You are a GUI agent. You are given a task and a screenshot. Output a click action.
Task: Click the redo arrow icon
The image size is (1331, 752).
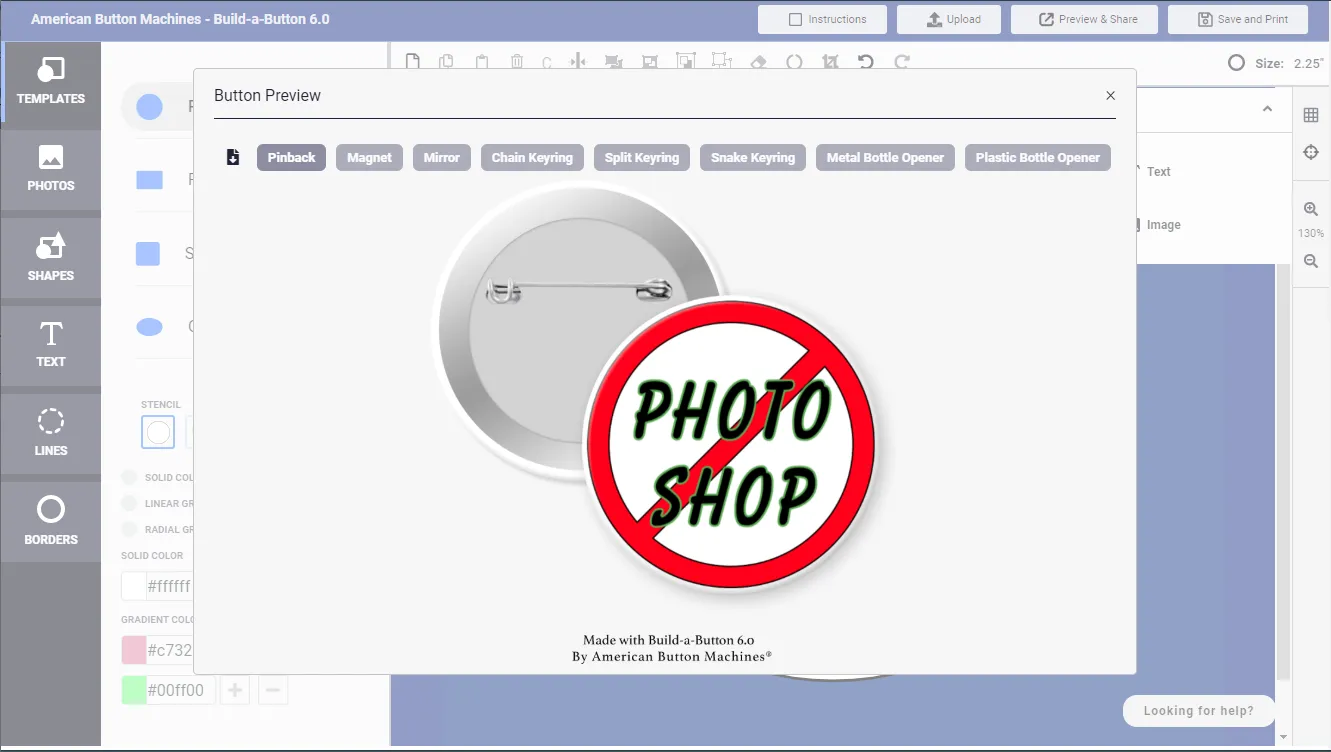[902, 62]
